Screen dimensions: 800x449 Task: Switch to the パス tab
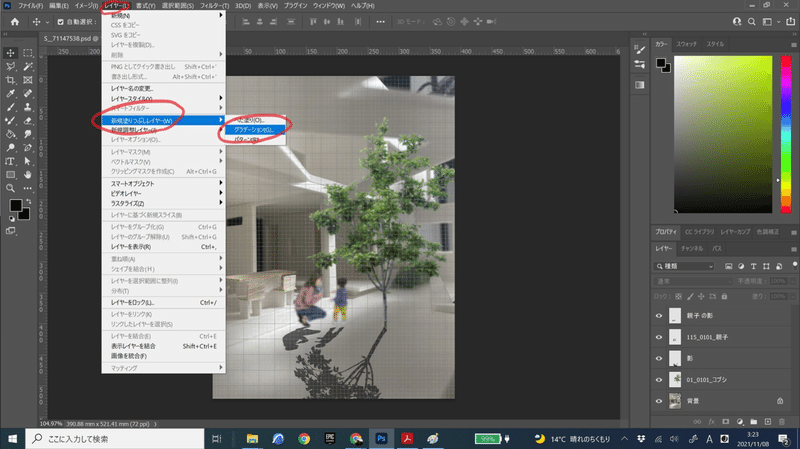point(717,249)
